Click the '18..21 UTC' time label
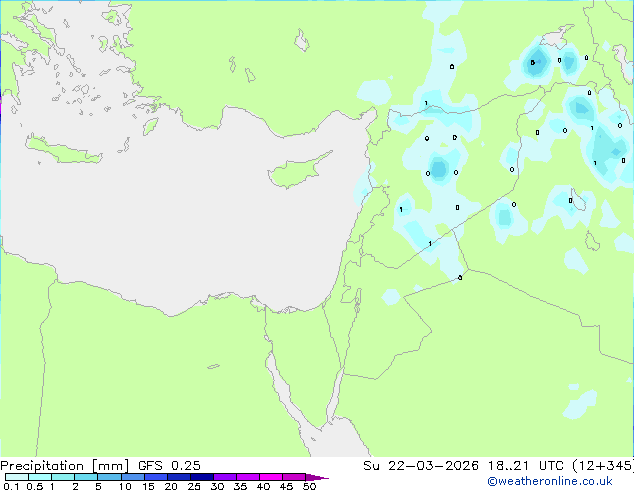The width and height of the screenshot is (634, 490). click(x=525, y=466)
